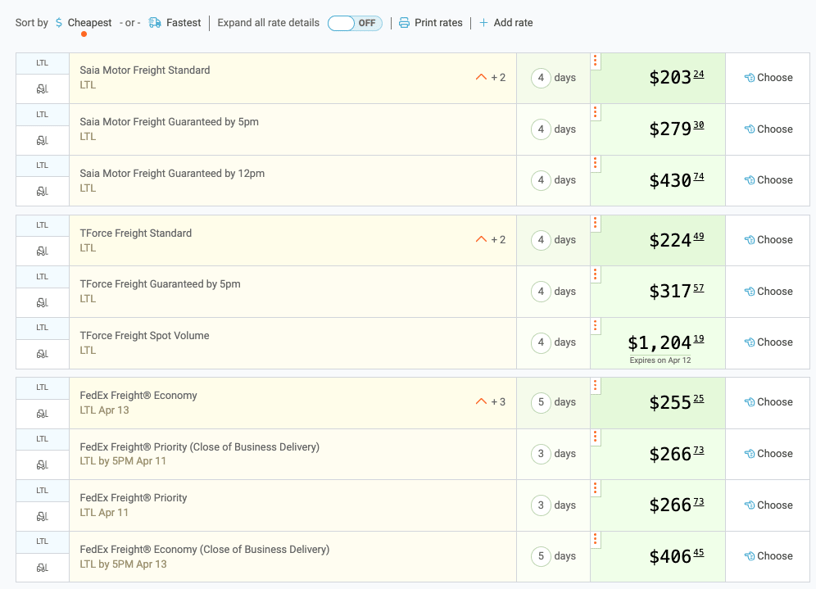Click LTL tag on TForce Freight Standard row

[42, 225]
